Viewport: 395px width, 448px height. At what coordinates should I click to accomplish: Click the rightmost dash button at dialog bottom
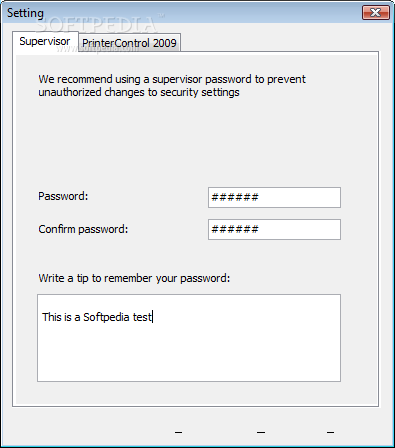point(330,433)
